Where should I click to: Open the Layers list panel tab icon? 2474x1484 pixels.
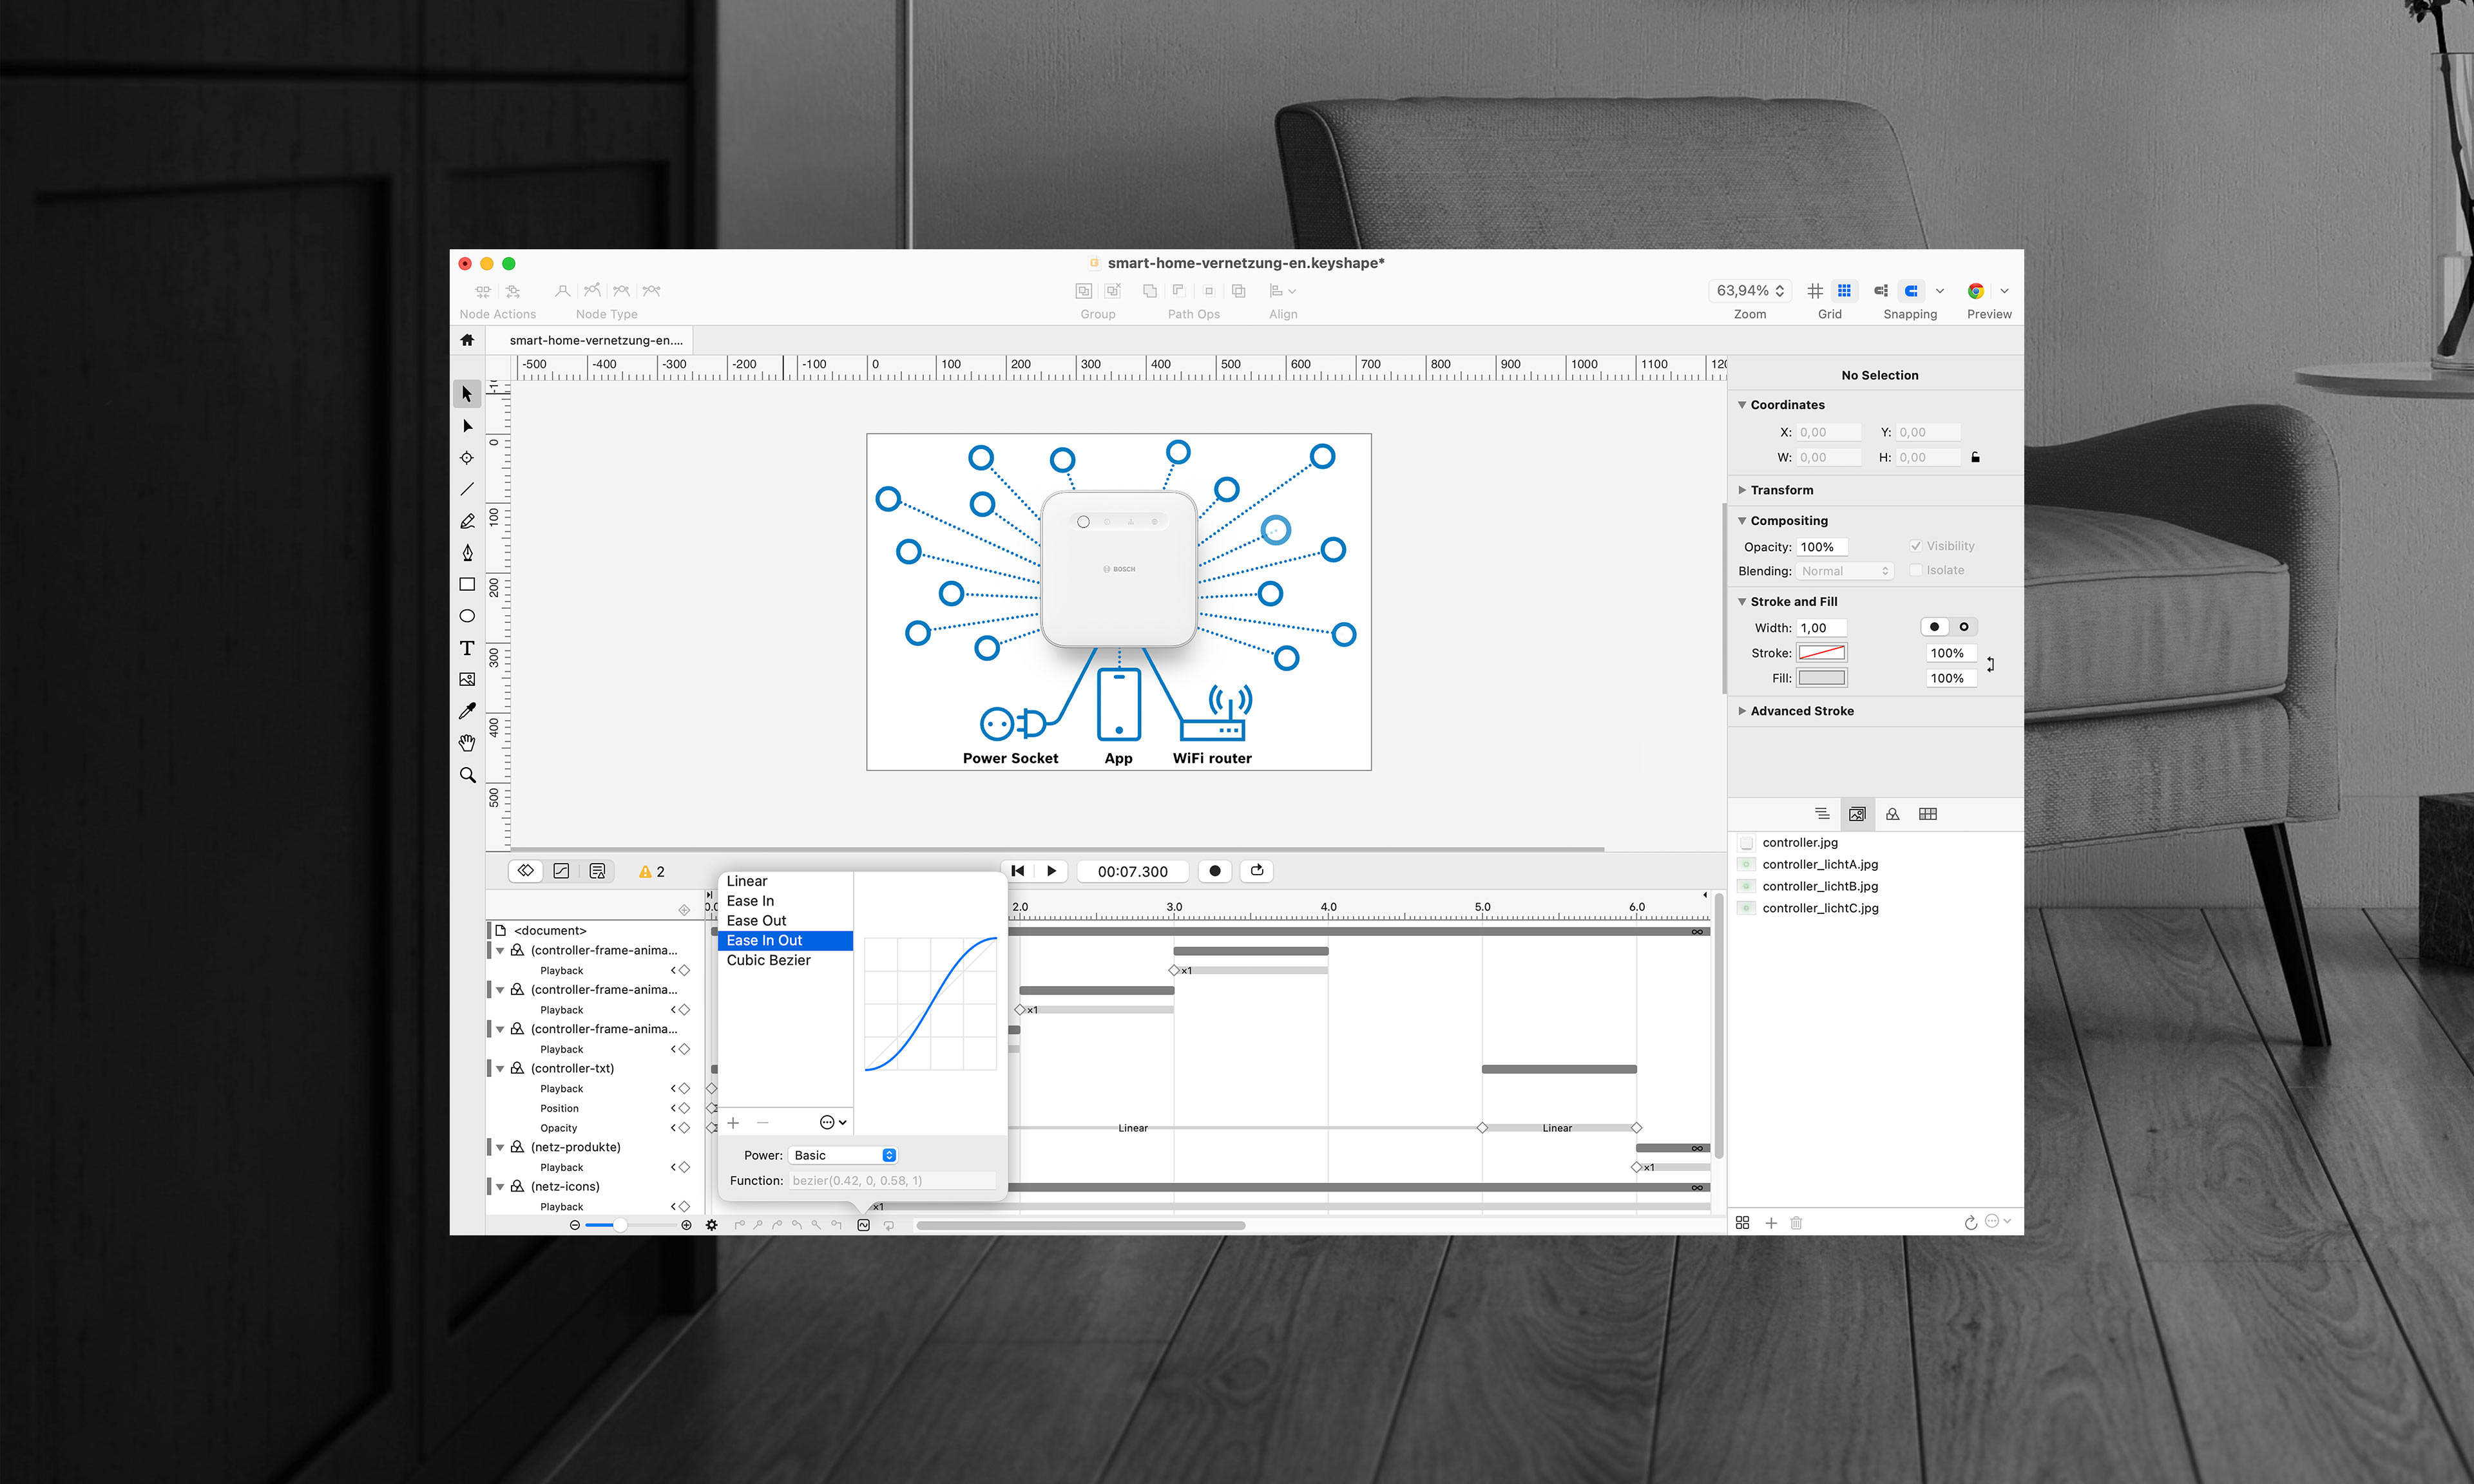coord(1822,814)
